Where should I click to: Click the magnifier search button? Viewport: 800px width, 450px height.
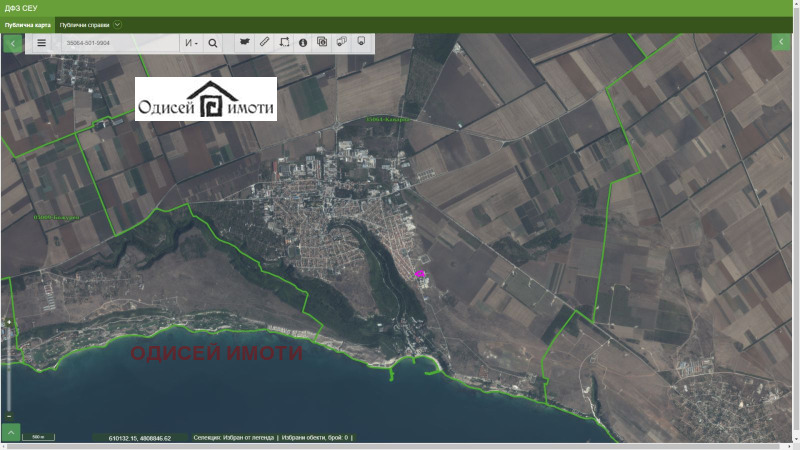pyautogui.click(x=213, y=43)
